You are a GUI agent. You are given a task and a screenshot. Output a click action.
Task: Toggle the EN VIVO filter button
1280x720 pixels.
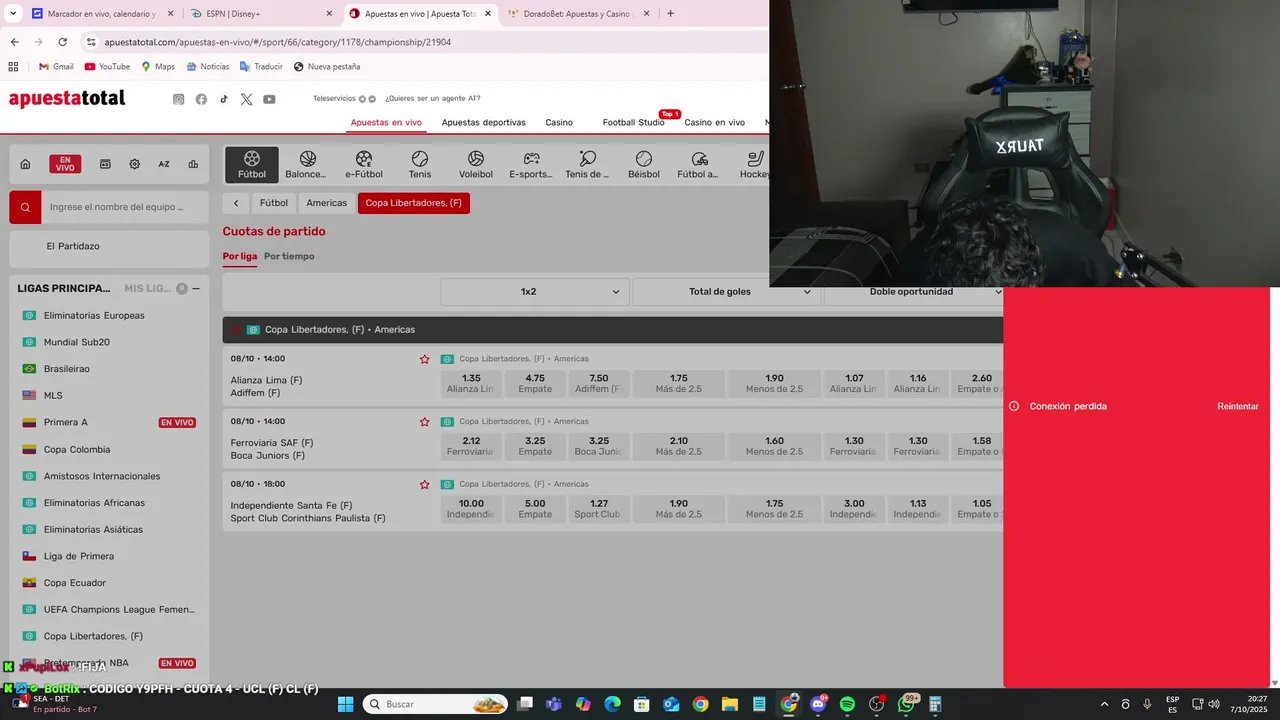pyautogui.click(x=65, y=164)
